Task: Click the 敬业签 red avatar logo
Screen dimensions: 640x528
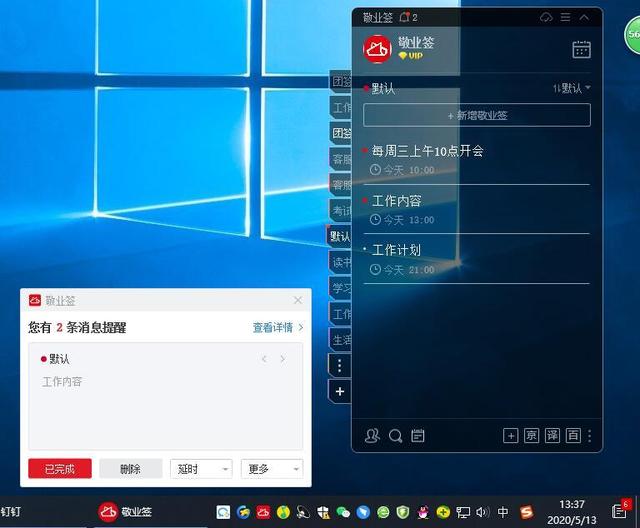Action: (377, 49)
